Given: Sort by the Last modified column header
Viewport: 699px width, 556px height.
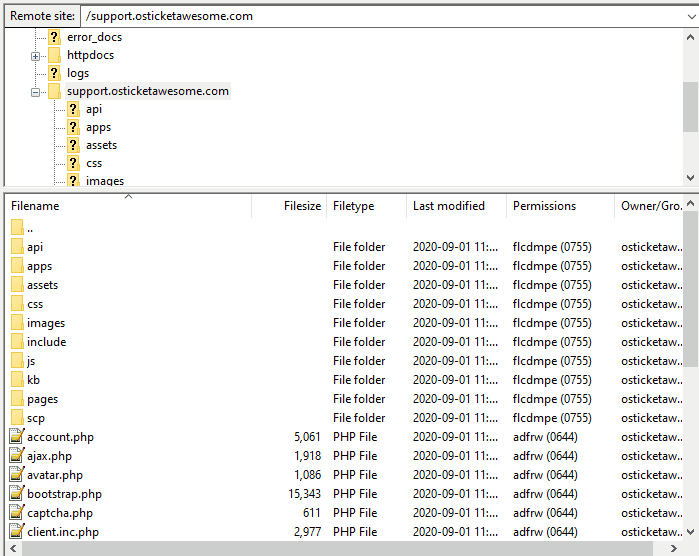Looking at the screenshot, I should click(456, 206).
